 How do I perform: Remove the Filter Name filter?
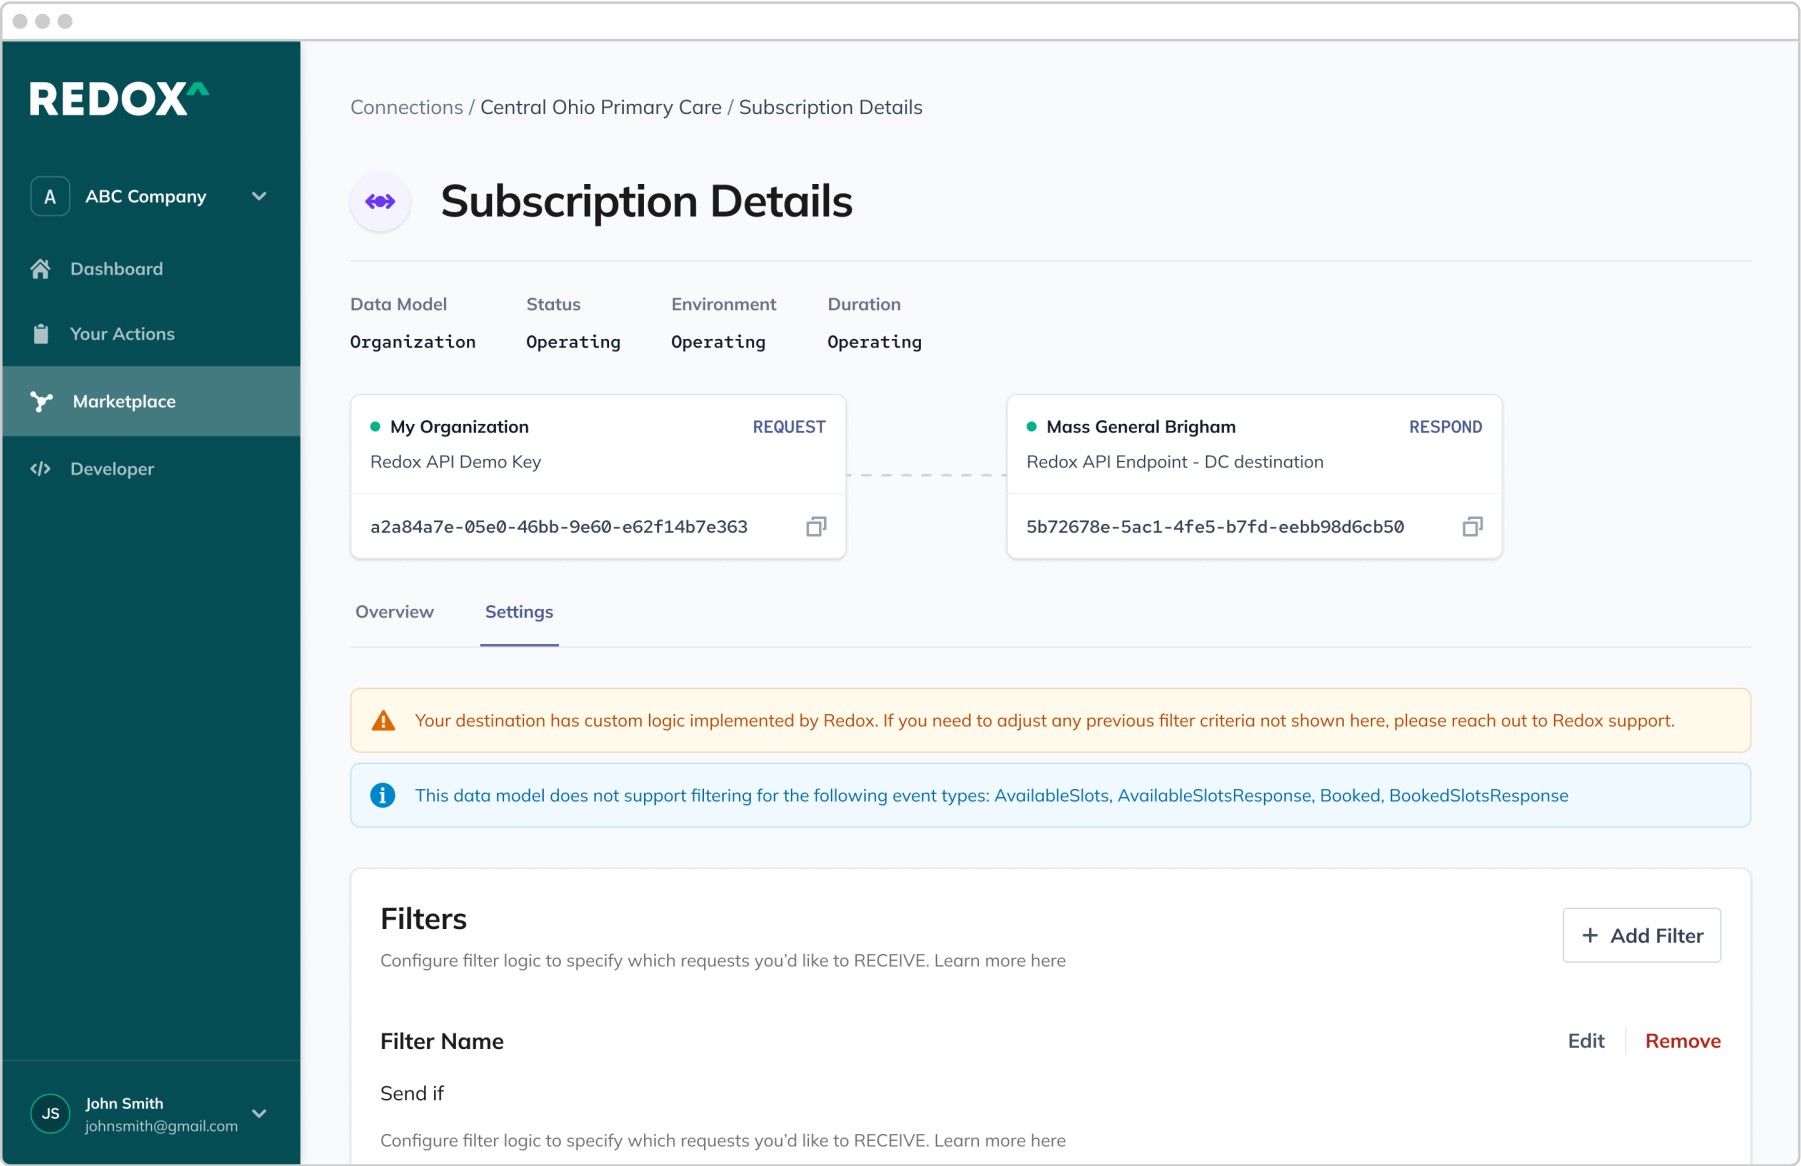pyautogui.click(x=1683, y=1041)
